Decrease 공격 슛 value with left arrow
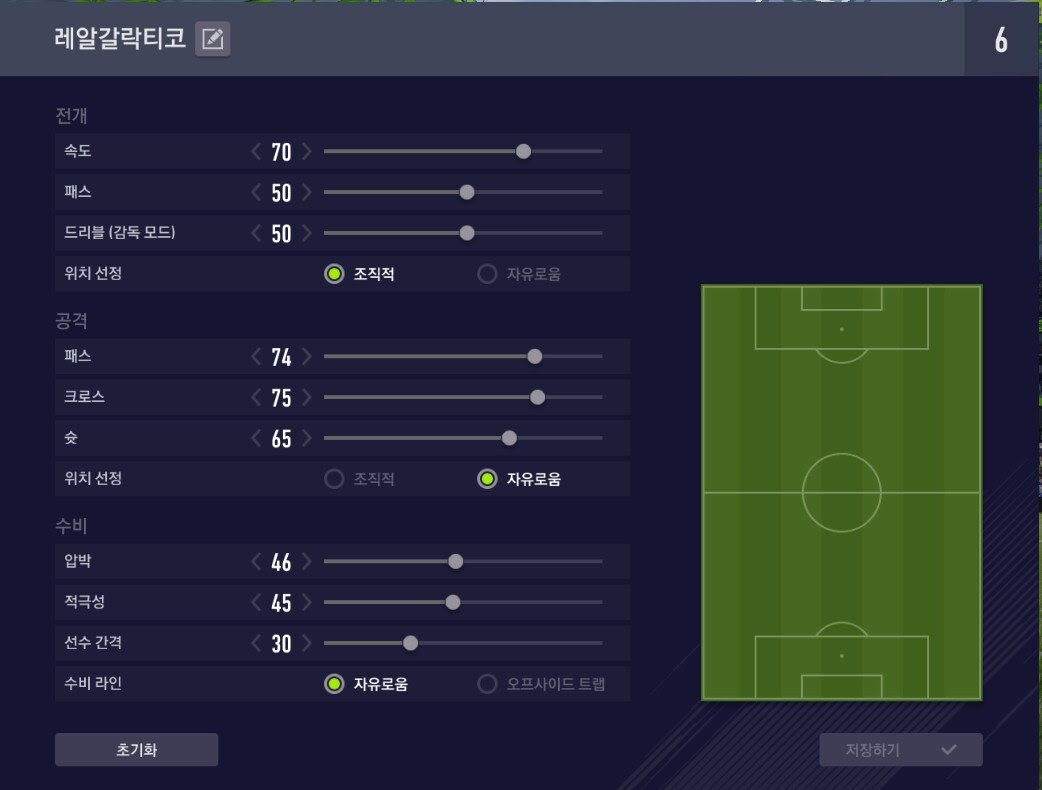1042x790 pixels. pos(256,438)
